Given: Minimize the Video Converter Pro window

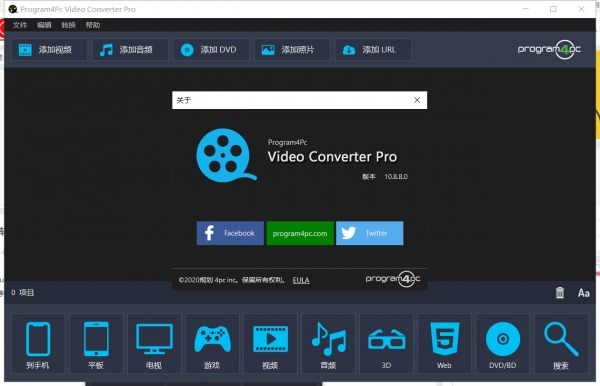Looking at the screenshot, I should point(526,9).
